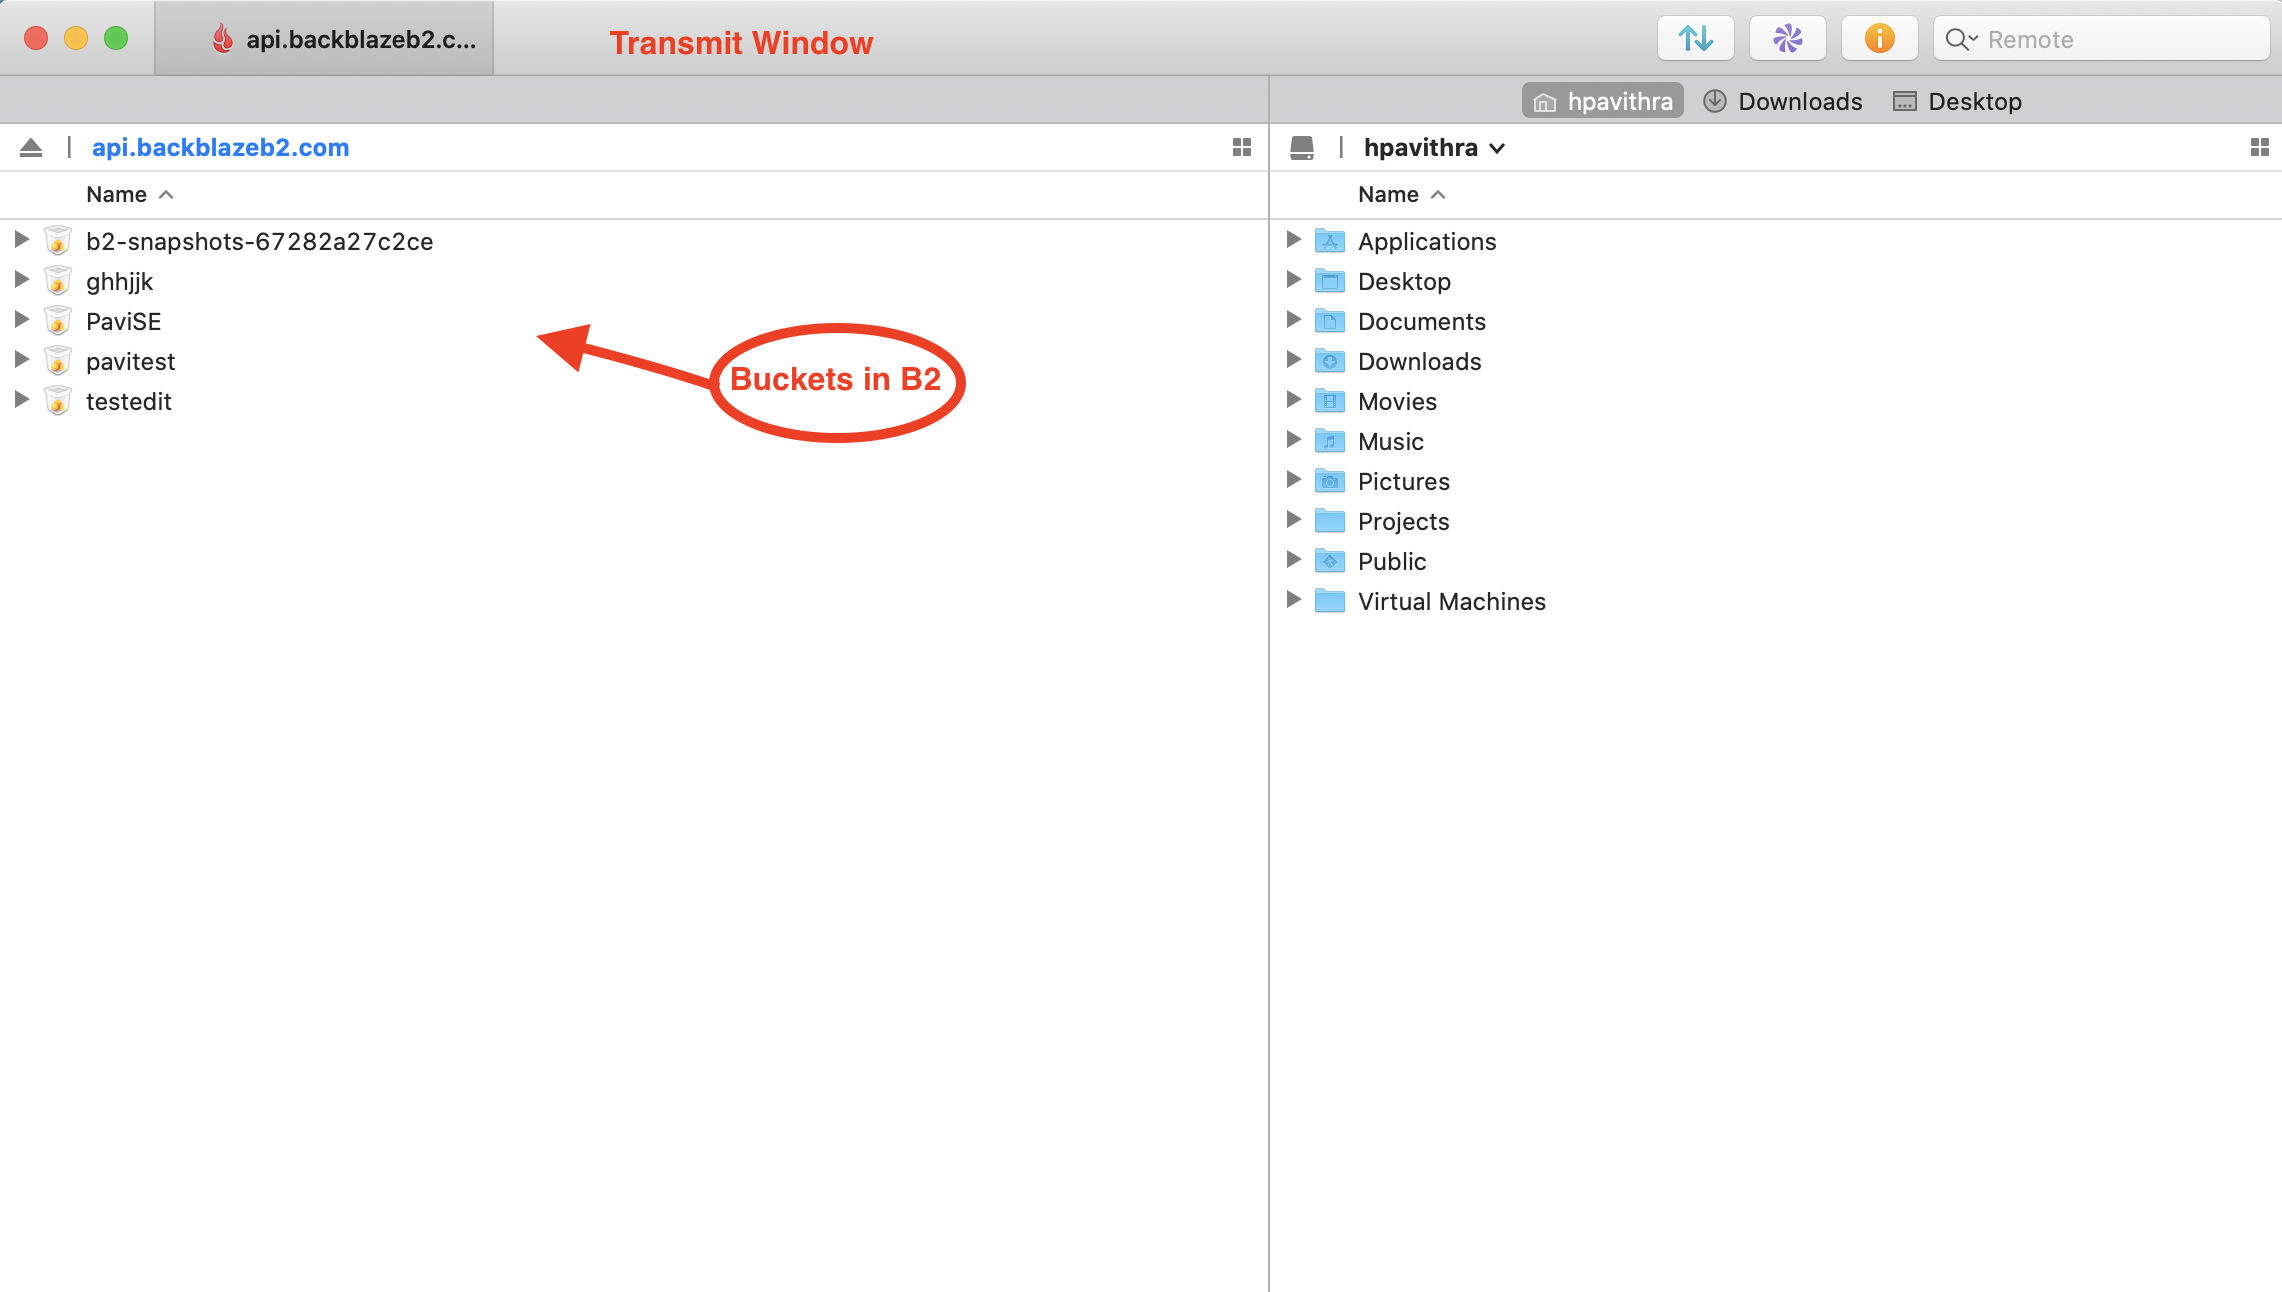The image size is (2282, 1292).
Task: Expand the testedit bucket
Action: tap(21, 400)
